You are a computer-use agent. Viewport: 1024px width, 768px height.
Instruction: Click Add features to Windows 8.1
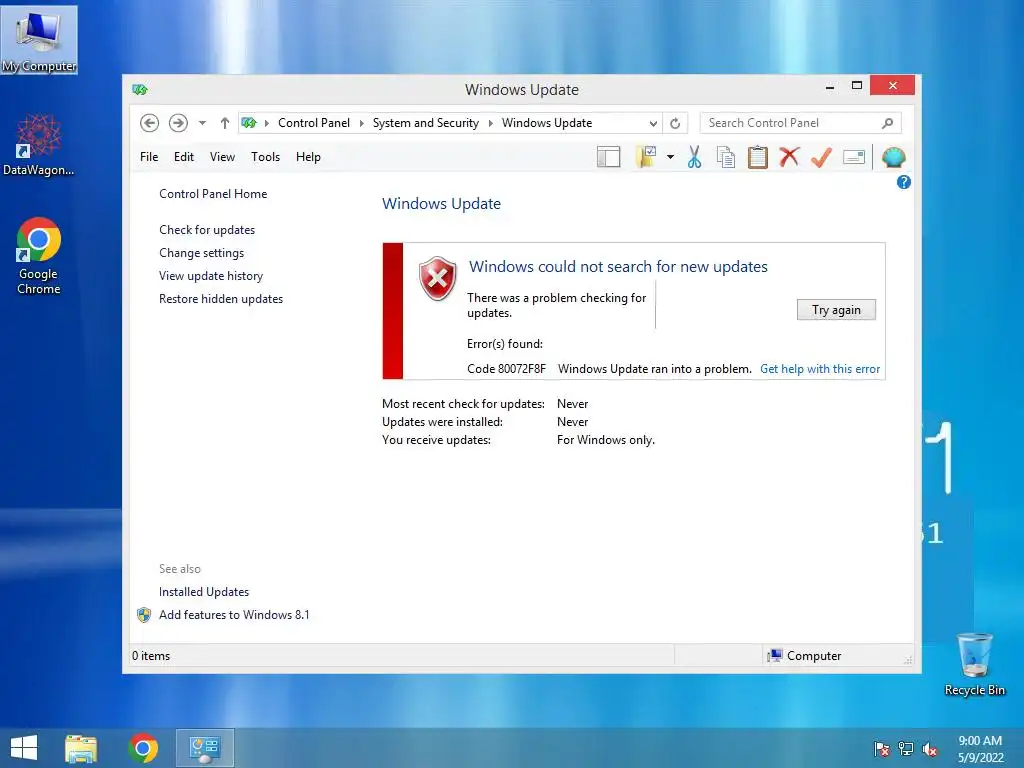click(x=234, y=615)
